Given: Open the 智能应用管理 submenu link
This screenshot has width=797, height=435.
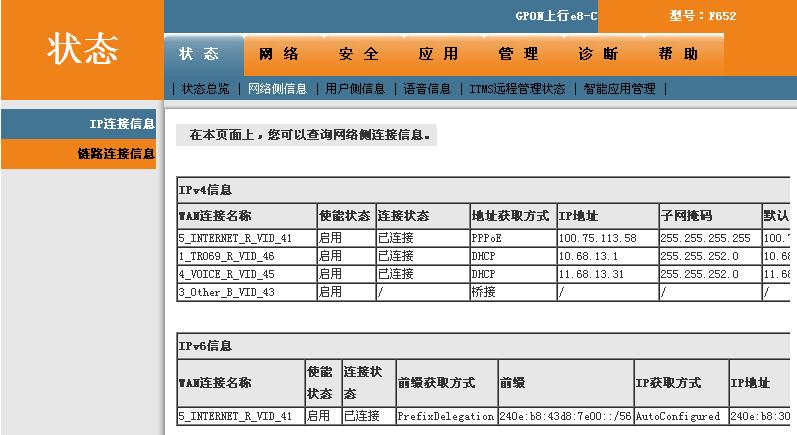Looking at the screenshot, I should (x=619, y=89).
